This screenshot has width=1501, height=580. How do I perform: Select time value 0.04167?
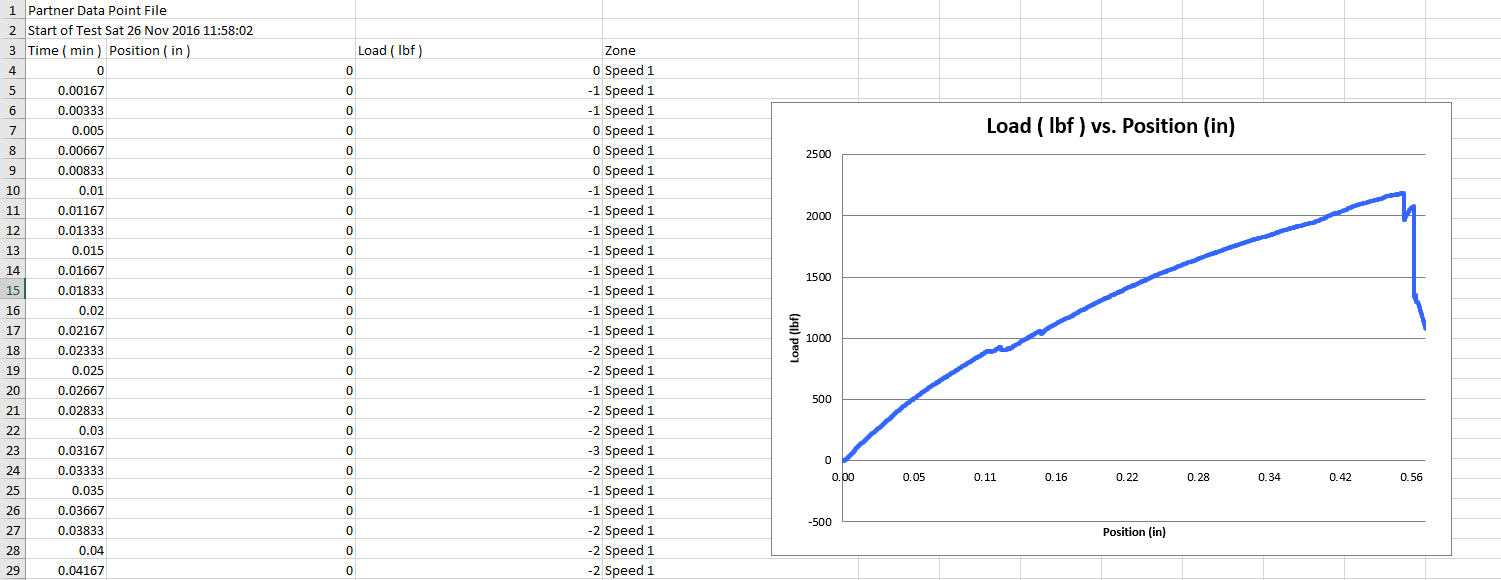click(65, 570)
